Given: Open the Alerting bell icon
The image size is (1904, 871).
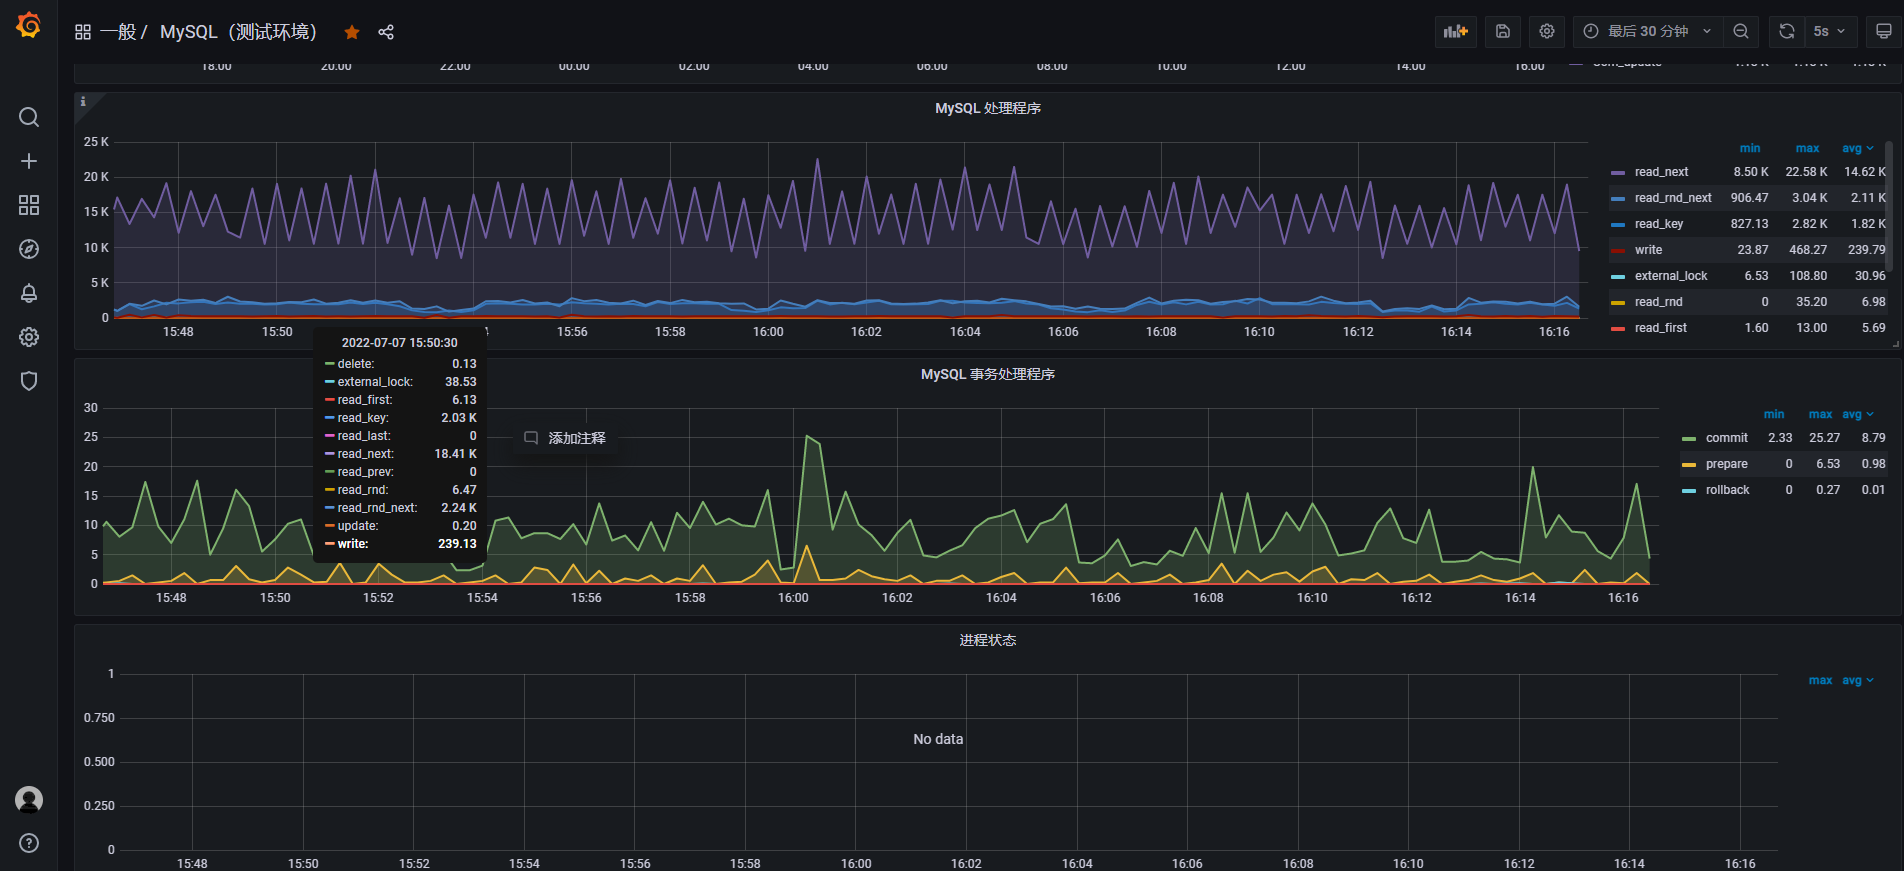Looking at the screenshot, I should [x=29, y=293].
